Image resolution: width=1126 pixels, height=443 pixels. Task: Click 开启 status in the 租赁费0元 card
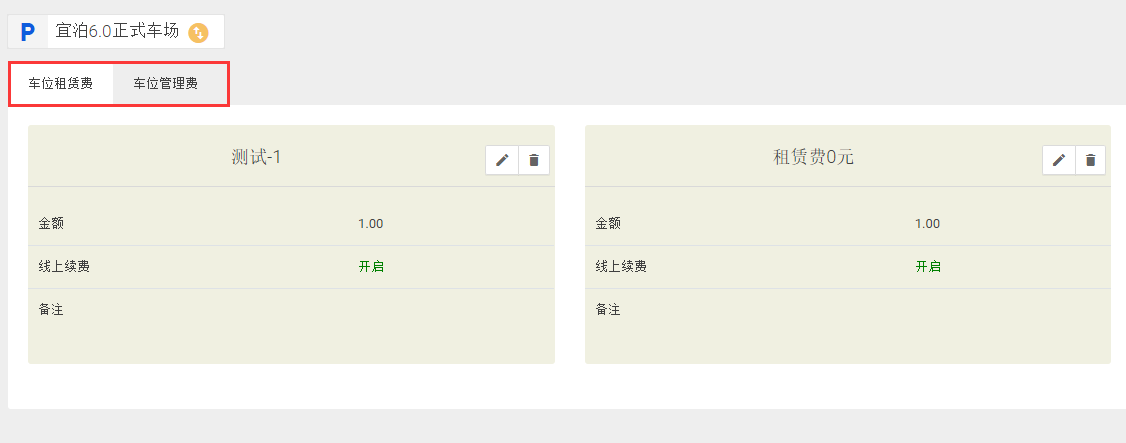pyautogui.click(x=928, y=267)
